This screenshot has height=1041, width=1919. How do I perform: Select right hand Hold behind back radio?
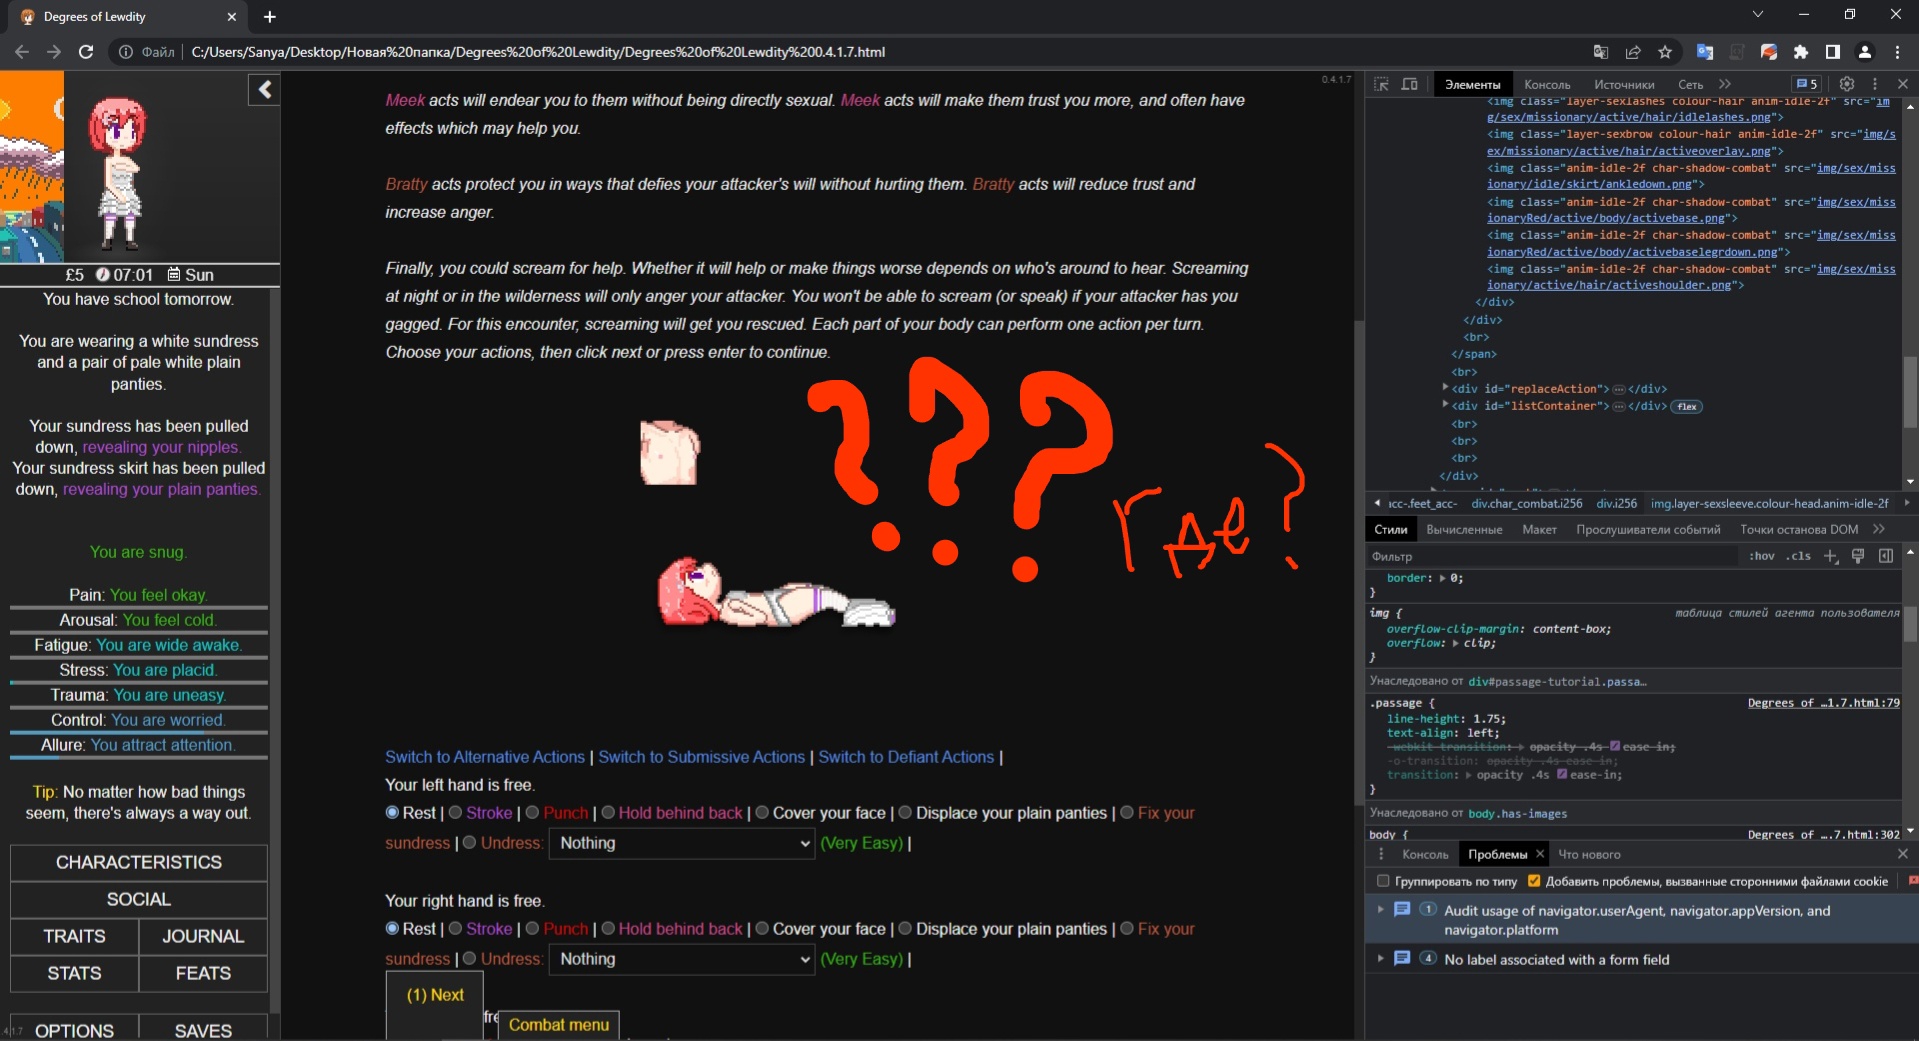[608, 928]
